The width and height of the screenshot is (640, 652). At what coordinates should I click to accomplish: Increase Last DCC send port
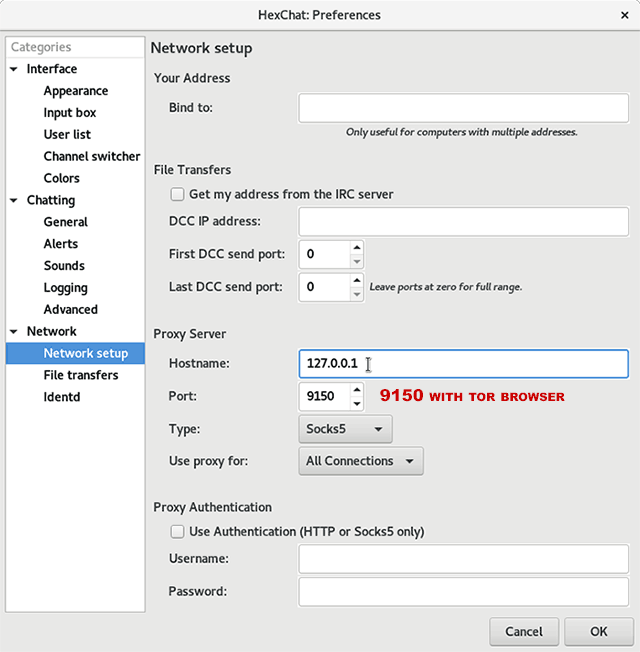tap(357, 280)
